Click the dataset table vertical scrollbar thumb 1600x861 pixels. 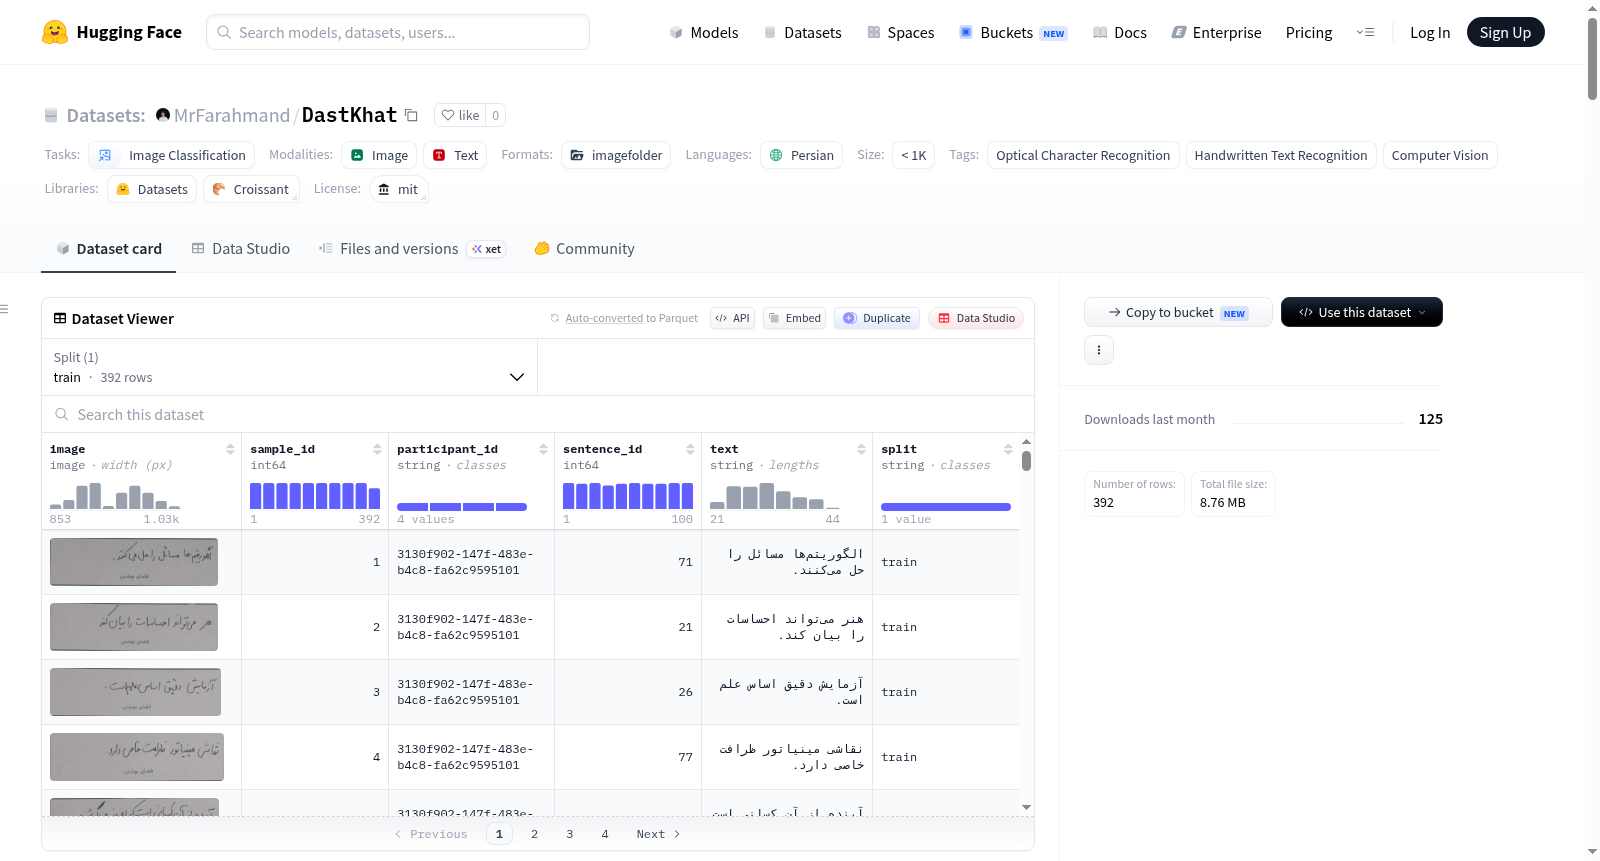tap(1026, 461)
